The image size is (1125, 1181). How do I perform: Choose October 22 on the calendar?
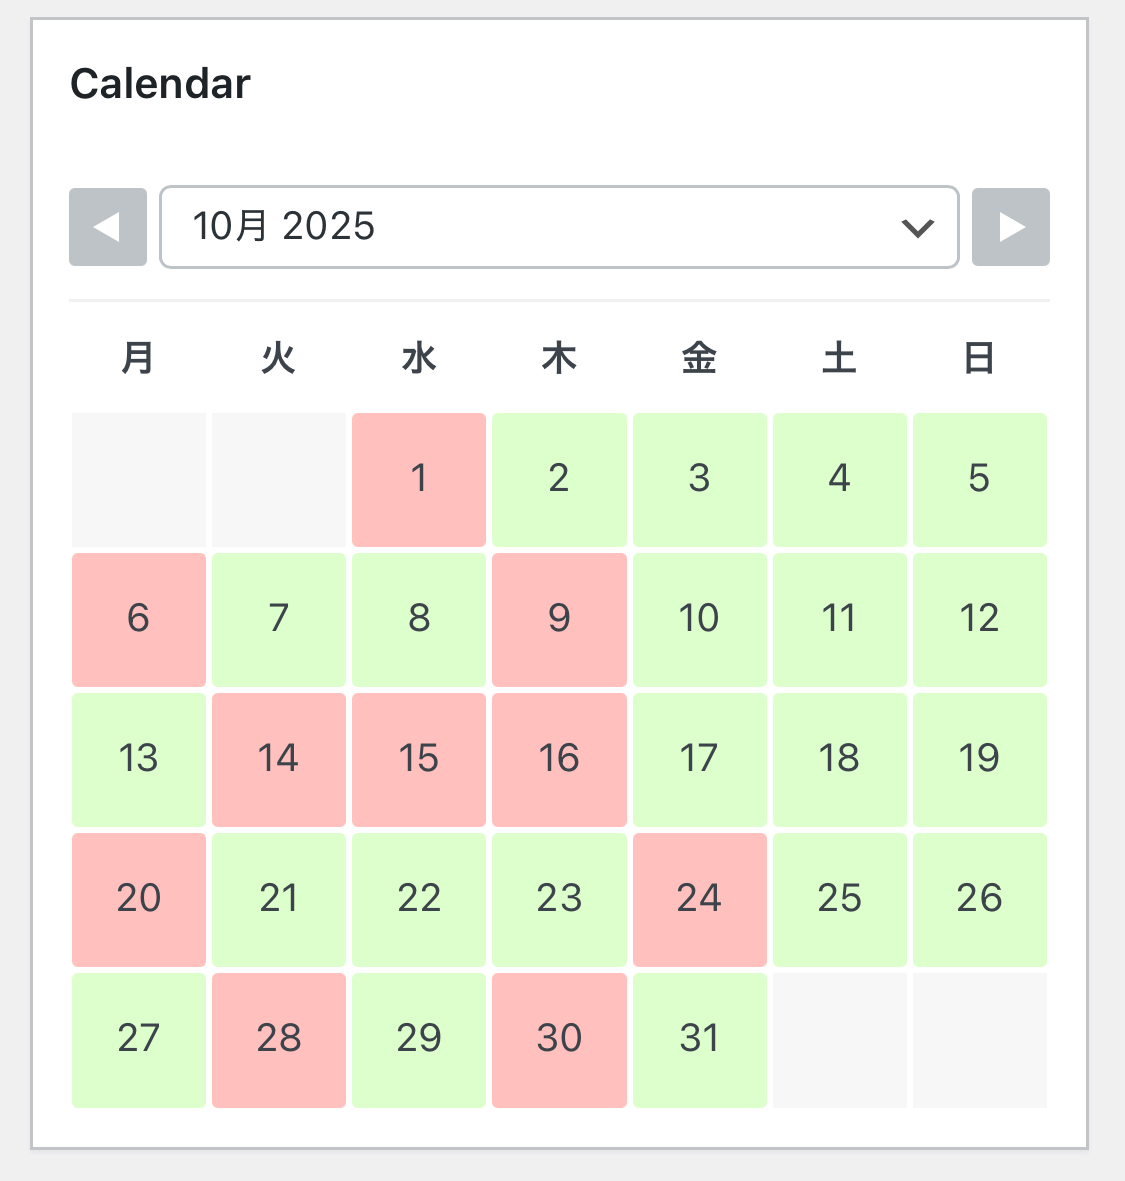pyautogui.click(x=419, y=899)
